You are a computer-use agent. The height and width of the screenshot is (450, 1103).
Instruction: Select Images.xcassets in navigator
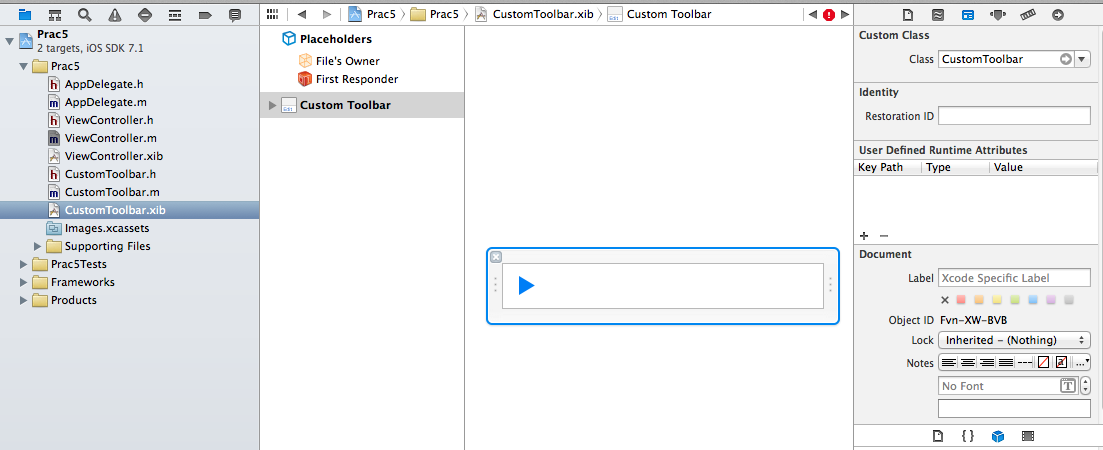coord(107,229)
